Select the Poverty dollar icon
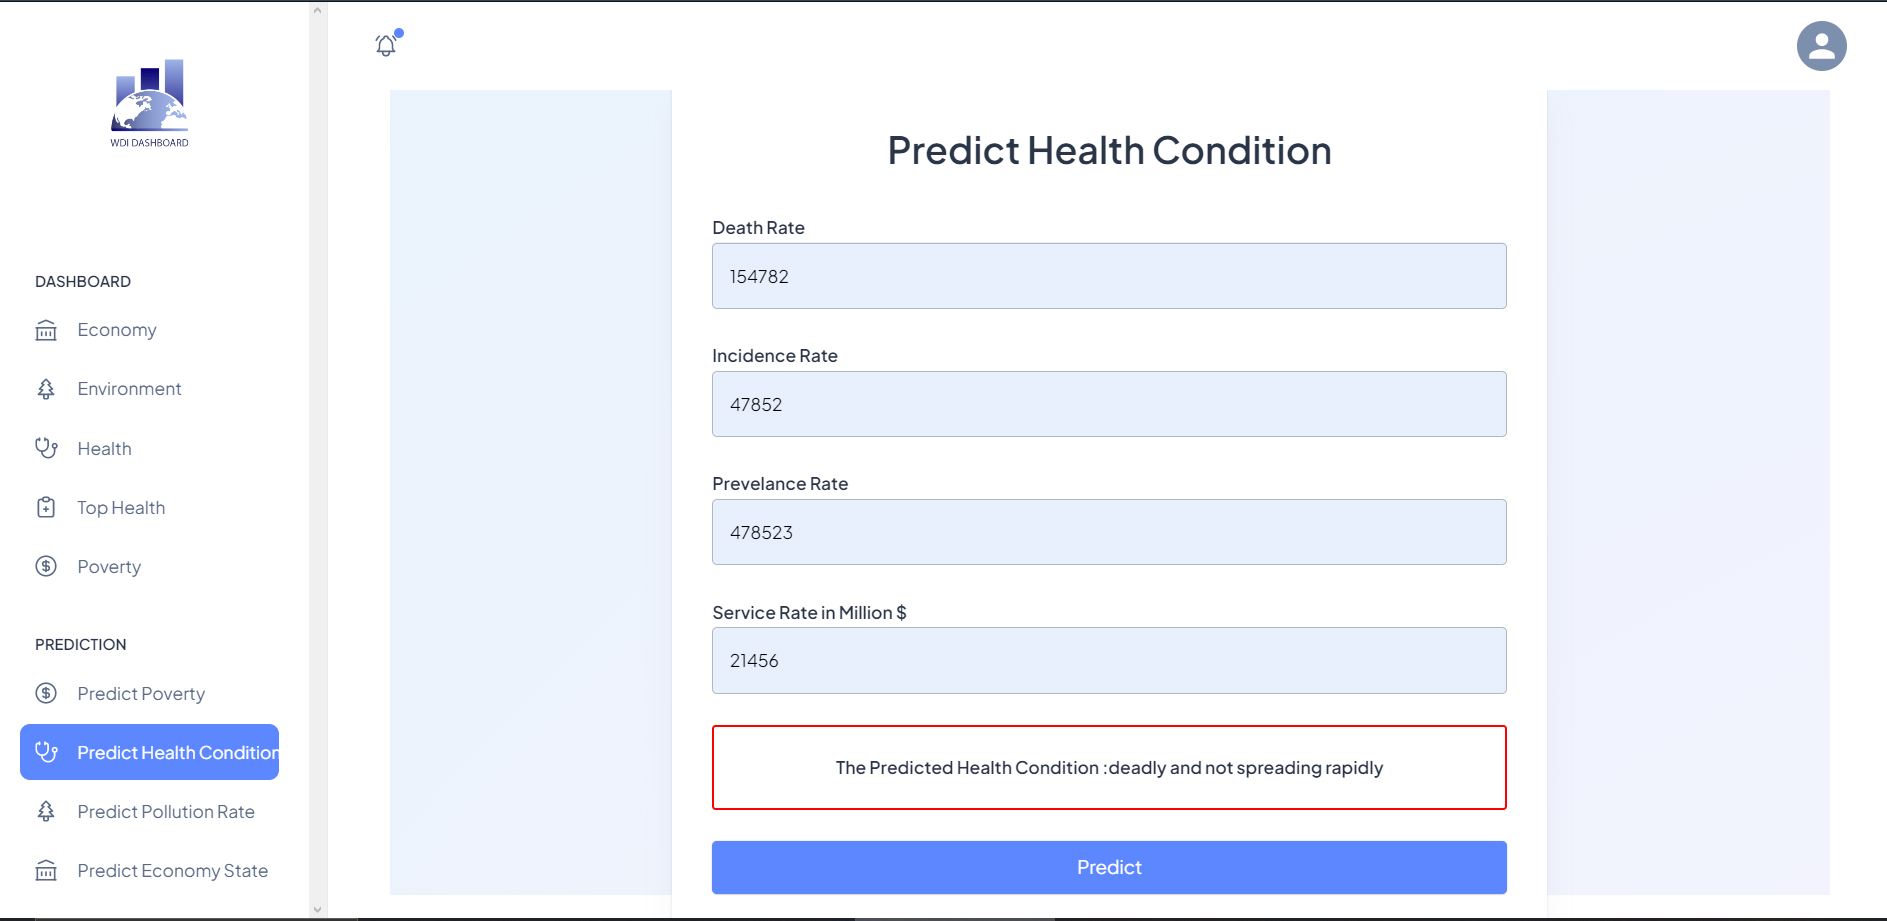 [x=46, y=566]
